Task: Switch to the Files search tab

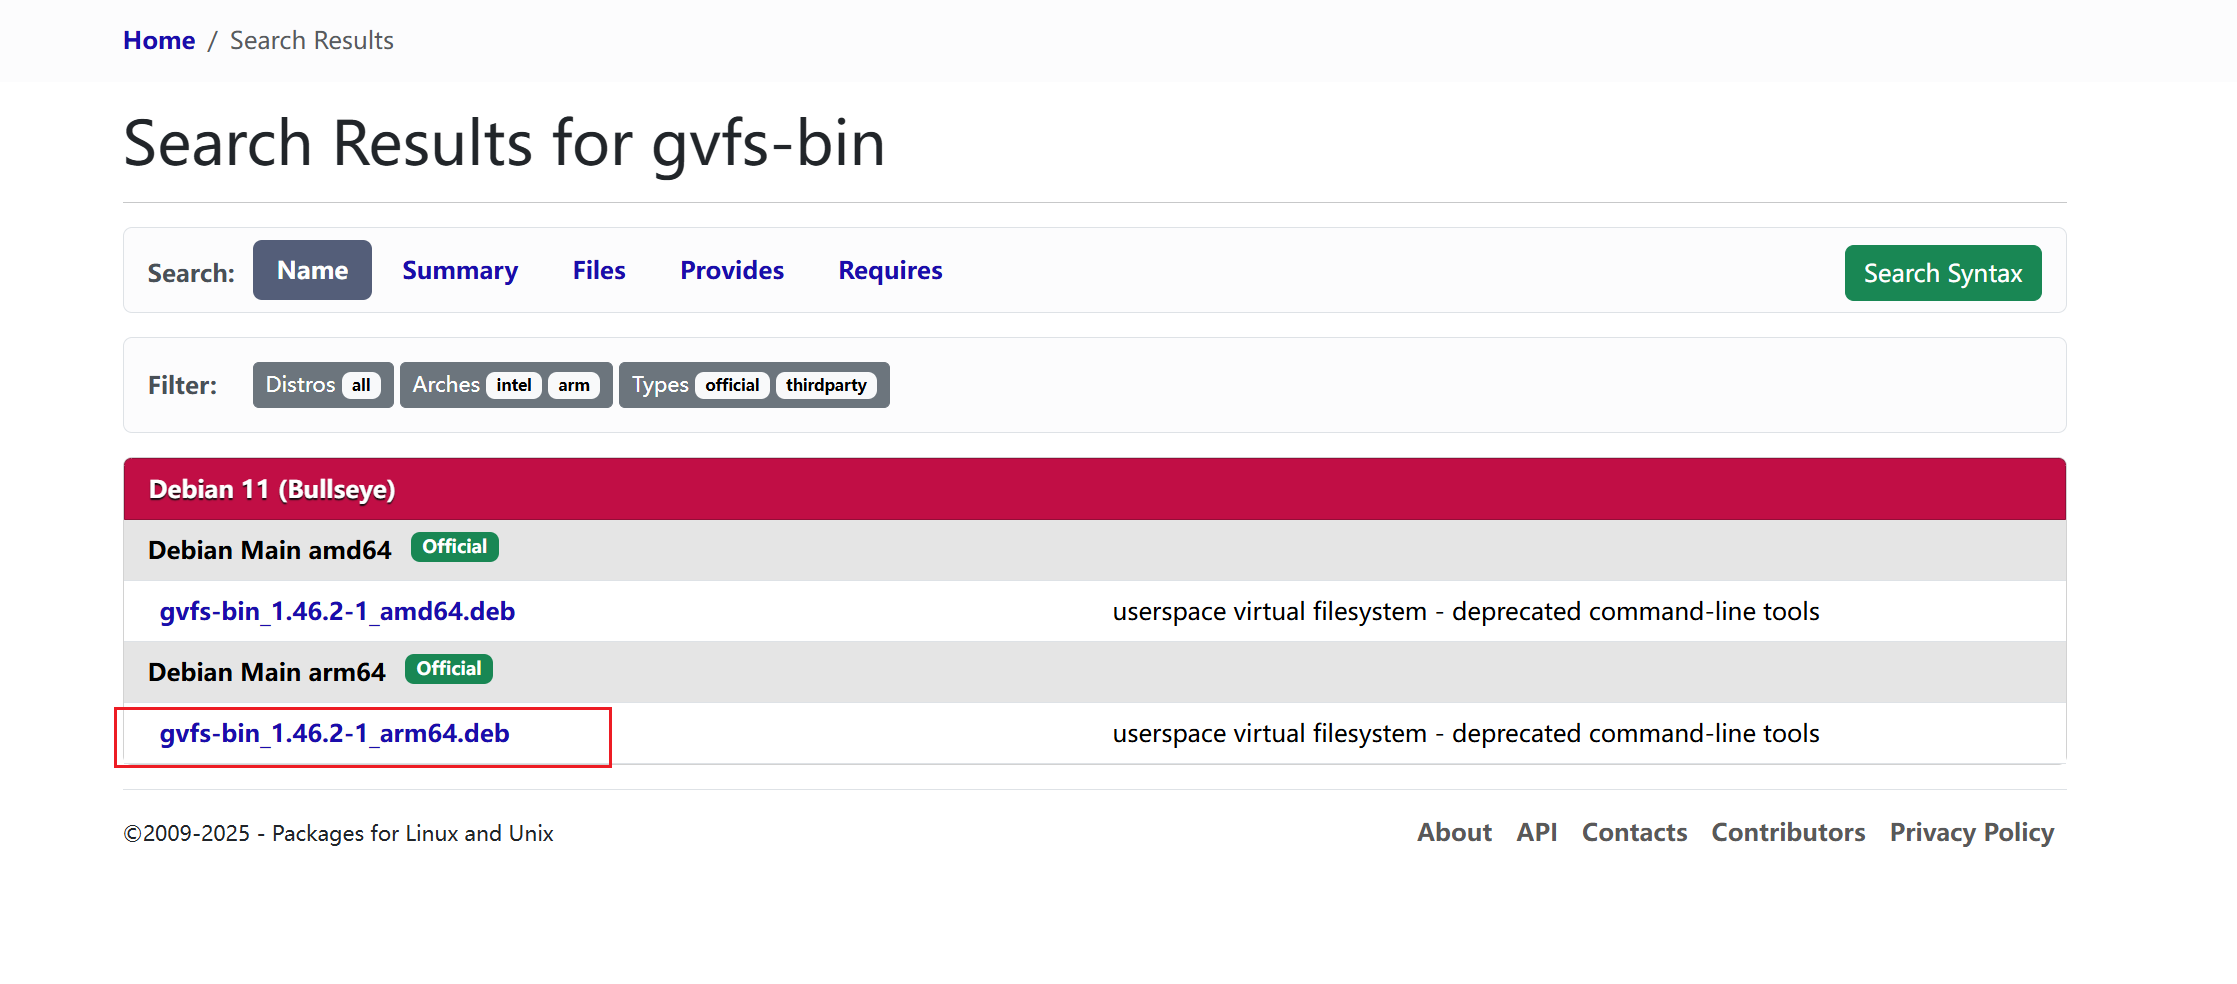Action: click(x=598, y=270)
